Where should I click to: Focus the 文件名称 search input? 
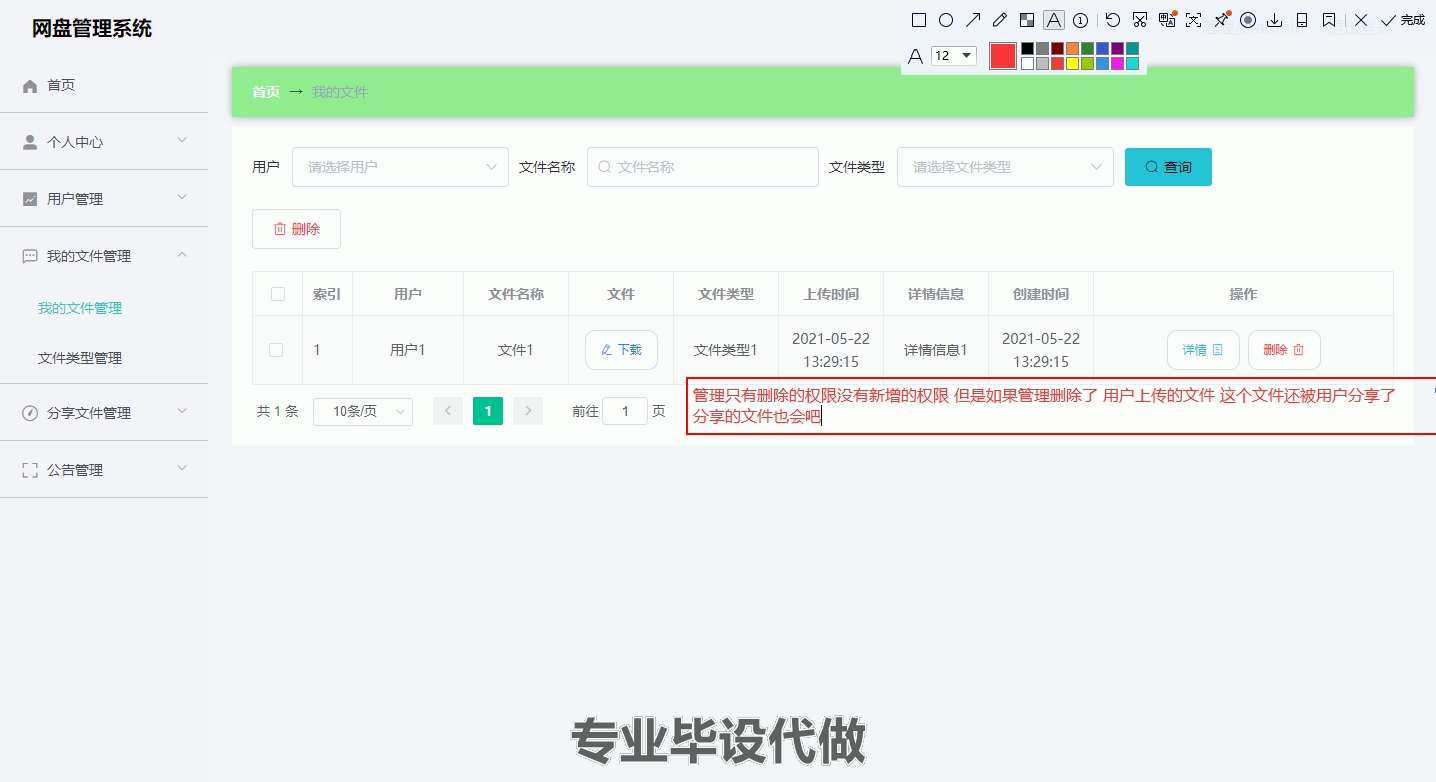pyautogui.click(x=703, y=167)
